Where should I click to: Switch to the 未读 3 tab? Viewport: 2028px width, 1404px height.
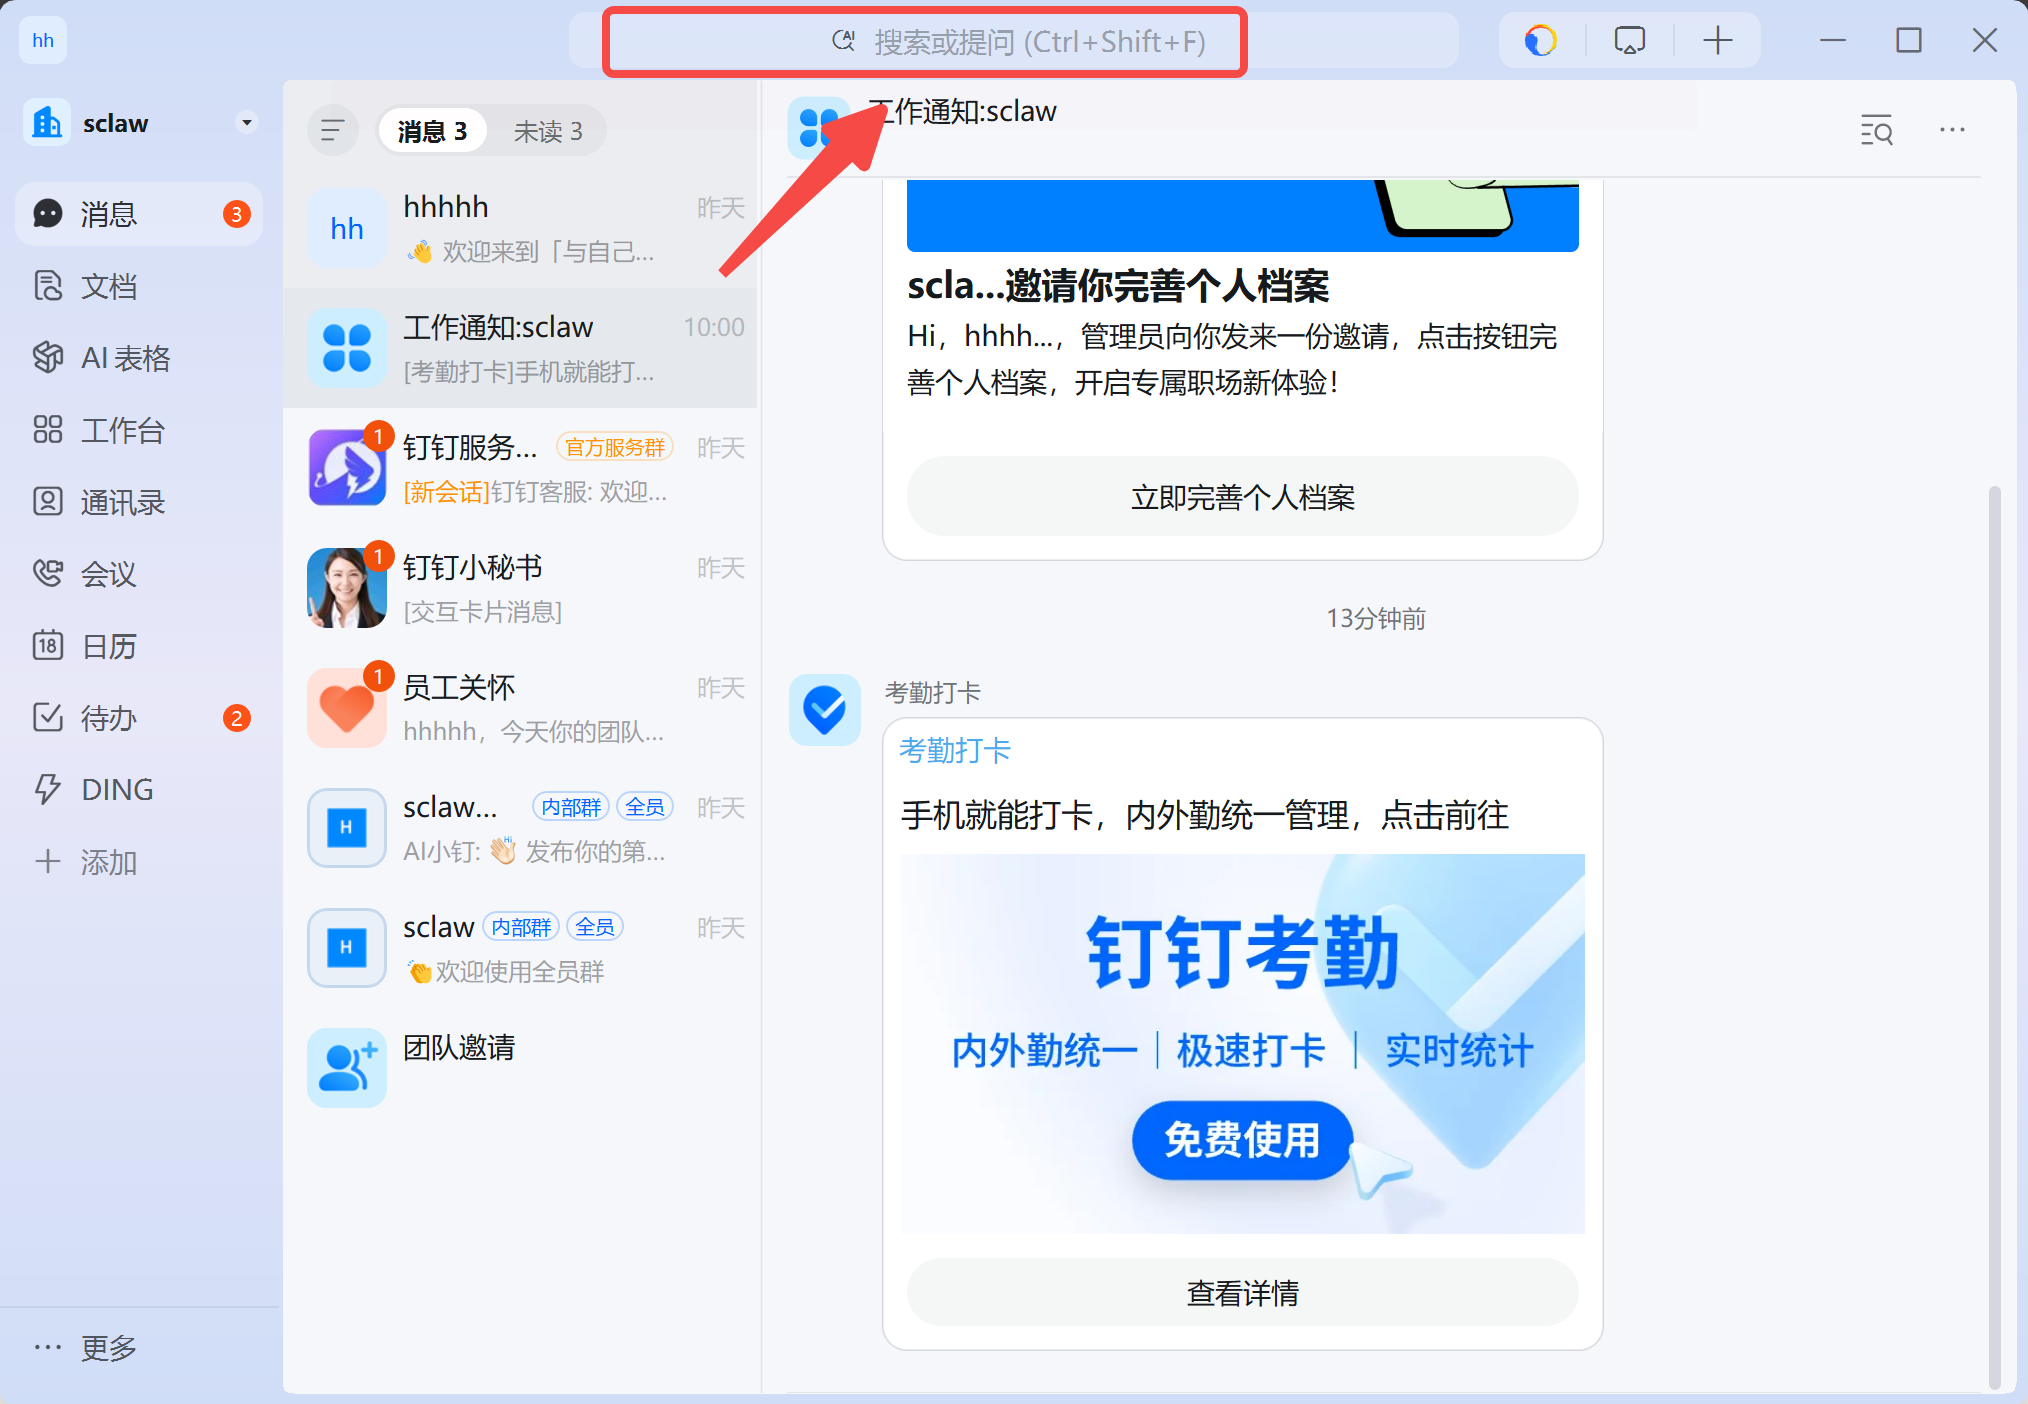(547, 131)
